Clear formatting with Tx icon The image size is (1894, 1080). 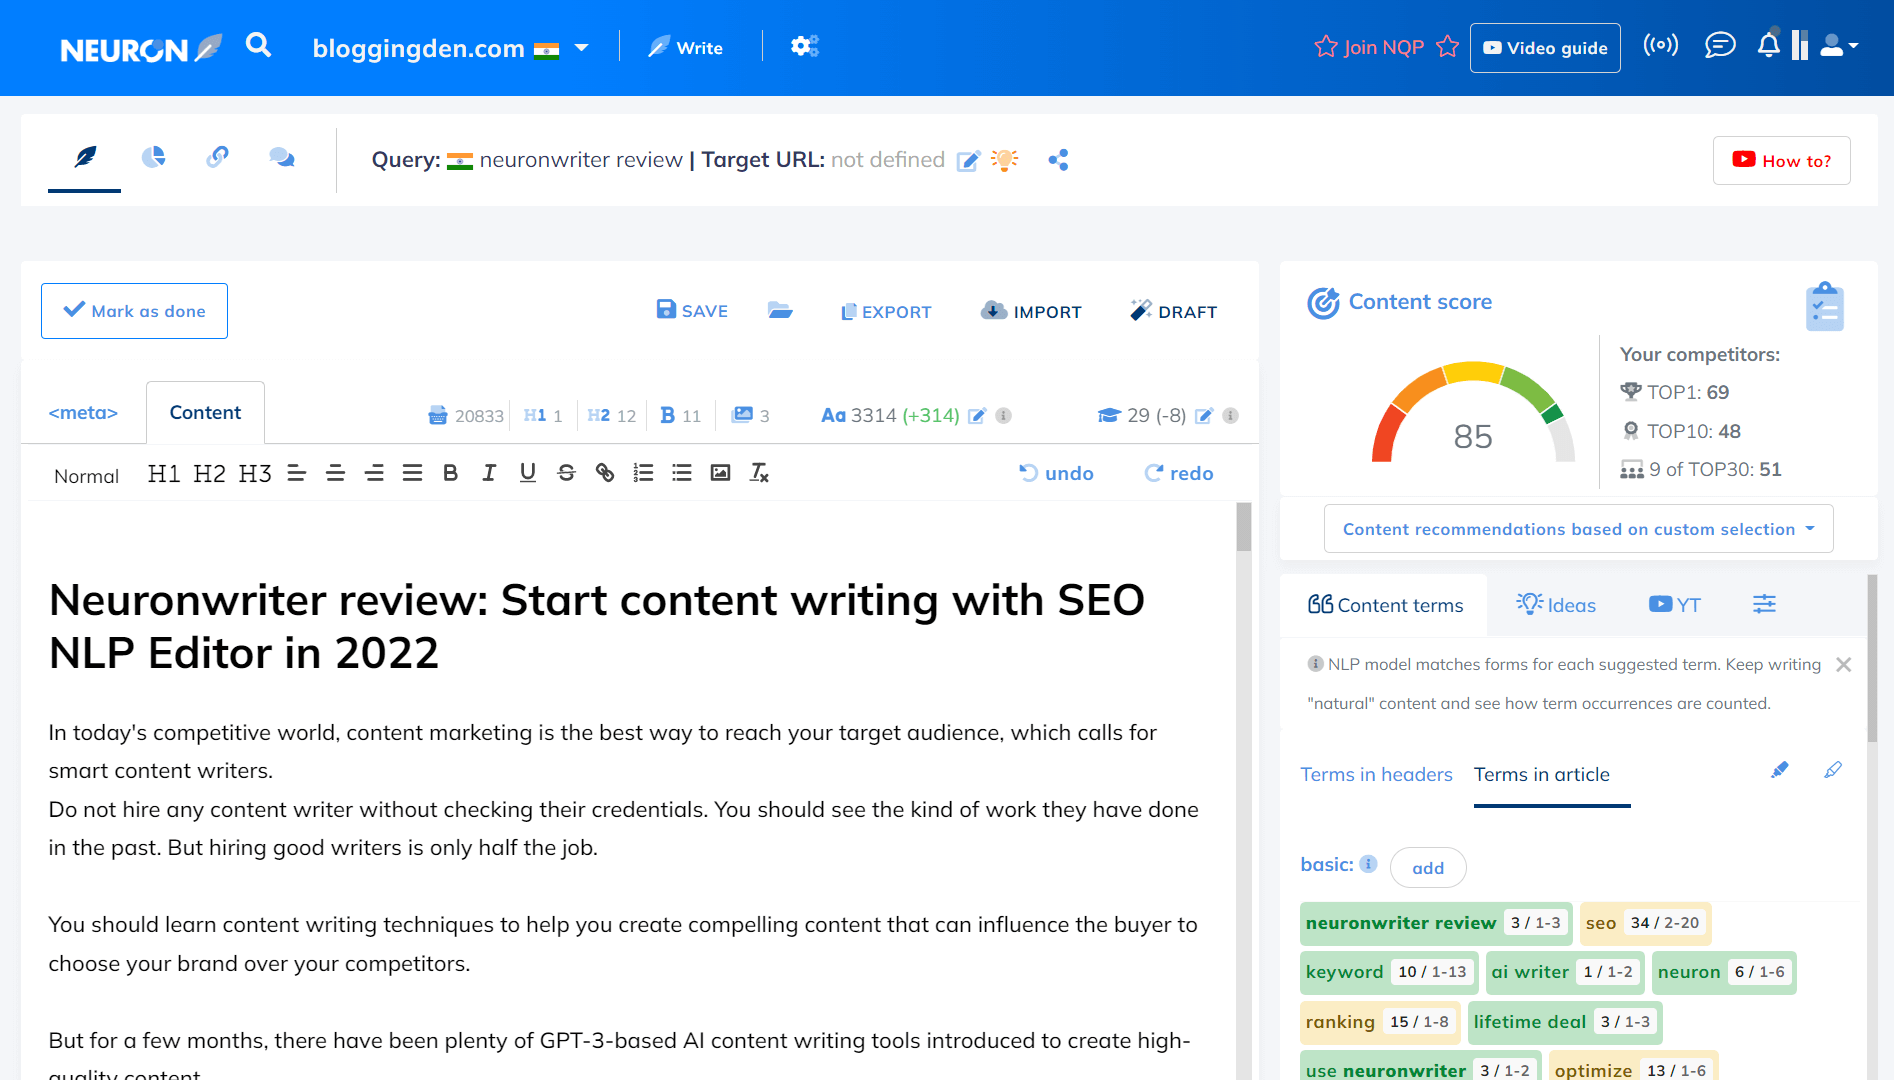pos(759,473)
